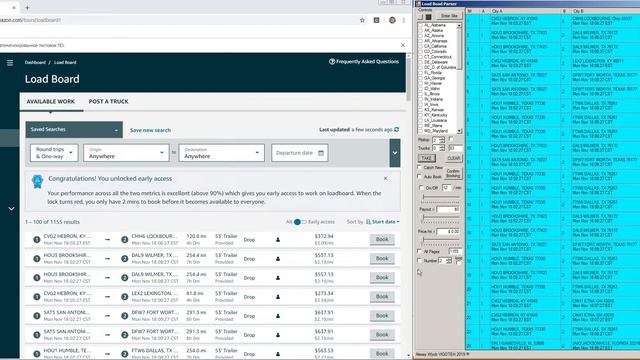Screen dimensions: 640x360
Task: Switch to the POST A TRUCK tab
Action: coord(109,101)
